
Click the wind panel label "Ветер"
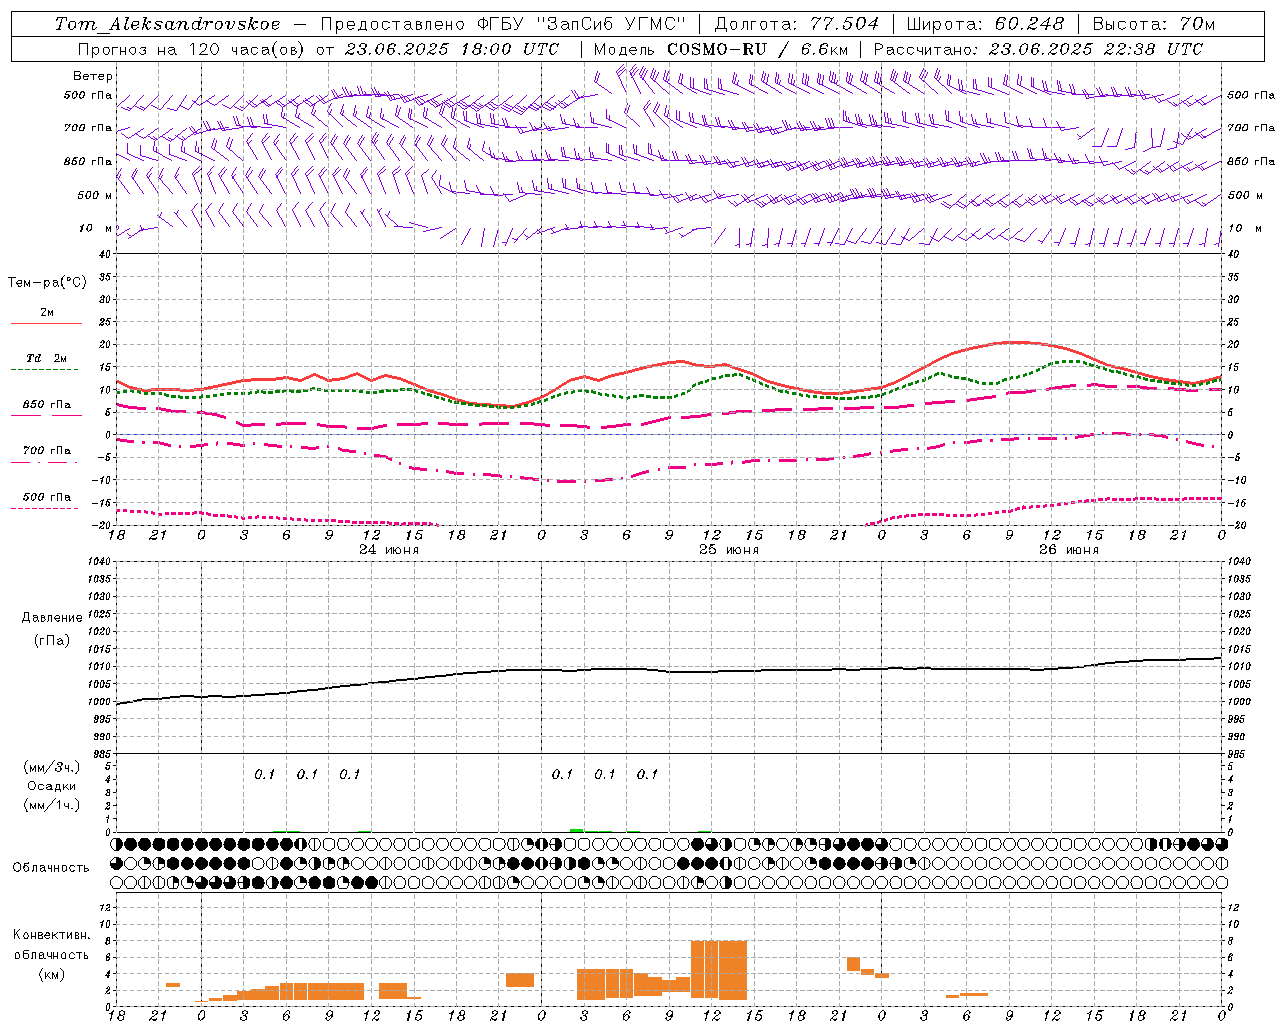93,76
